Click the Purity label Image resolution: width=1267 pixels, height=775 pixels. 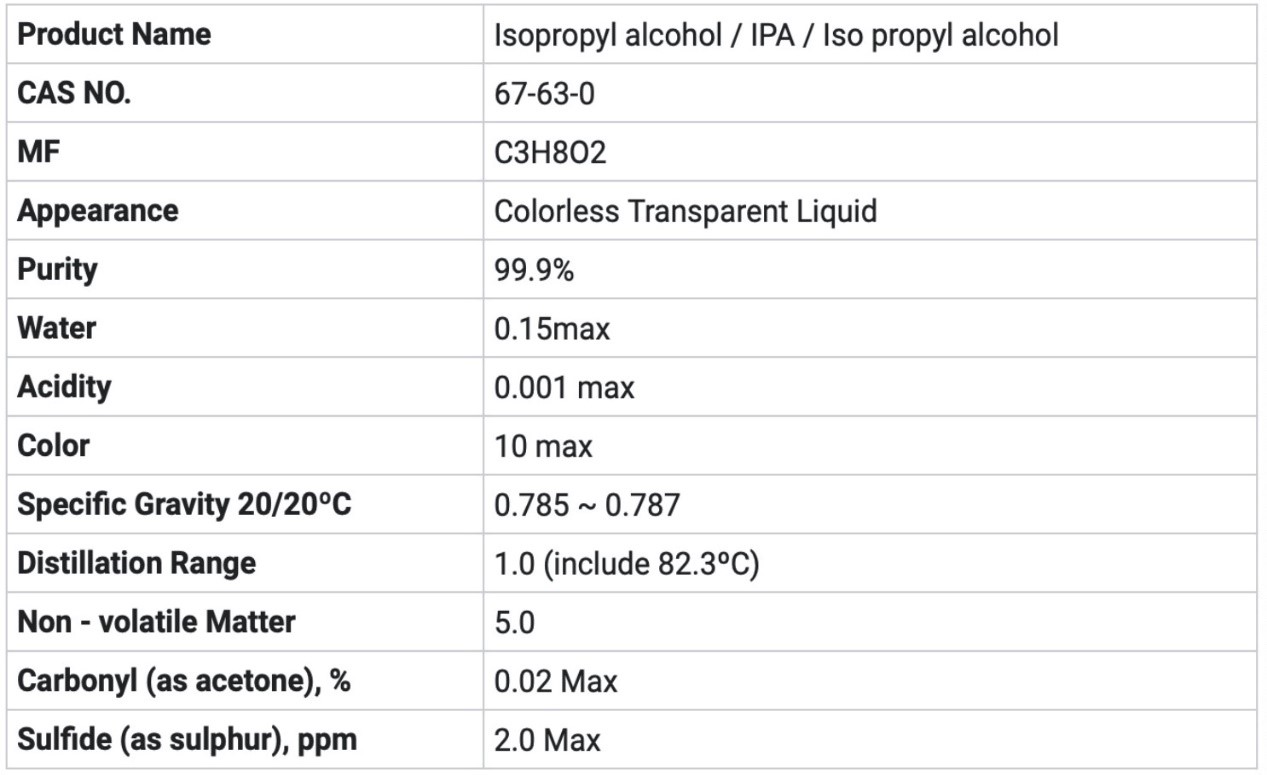[x=57, y=270]
